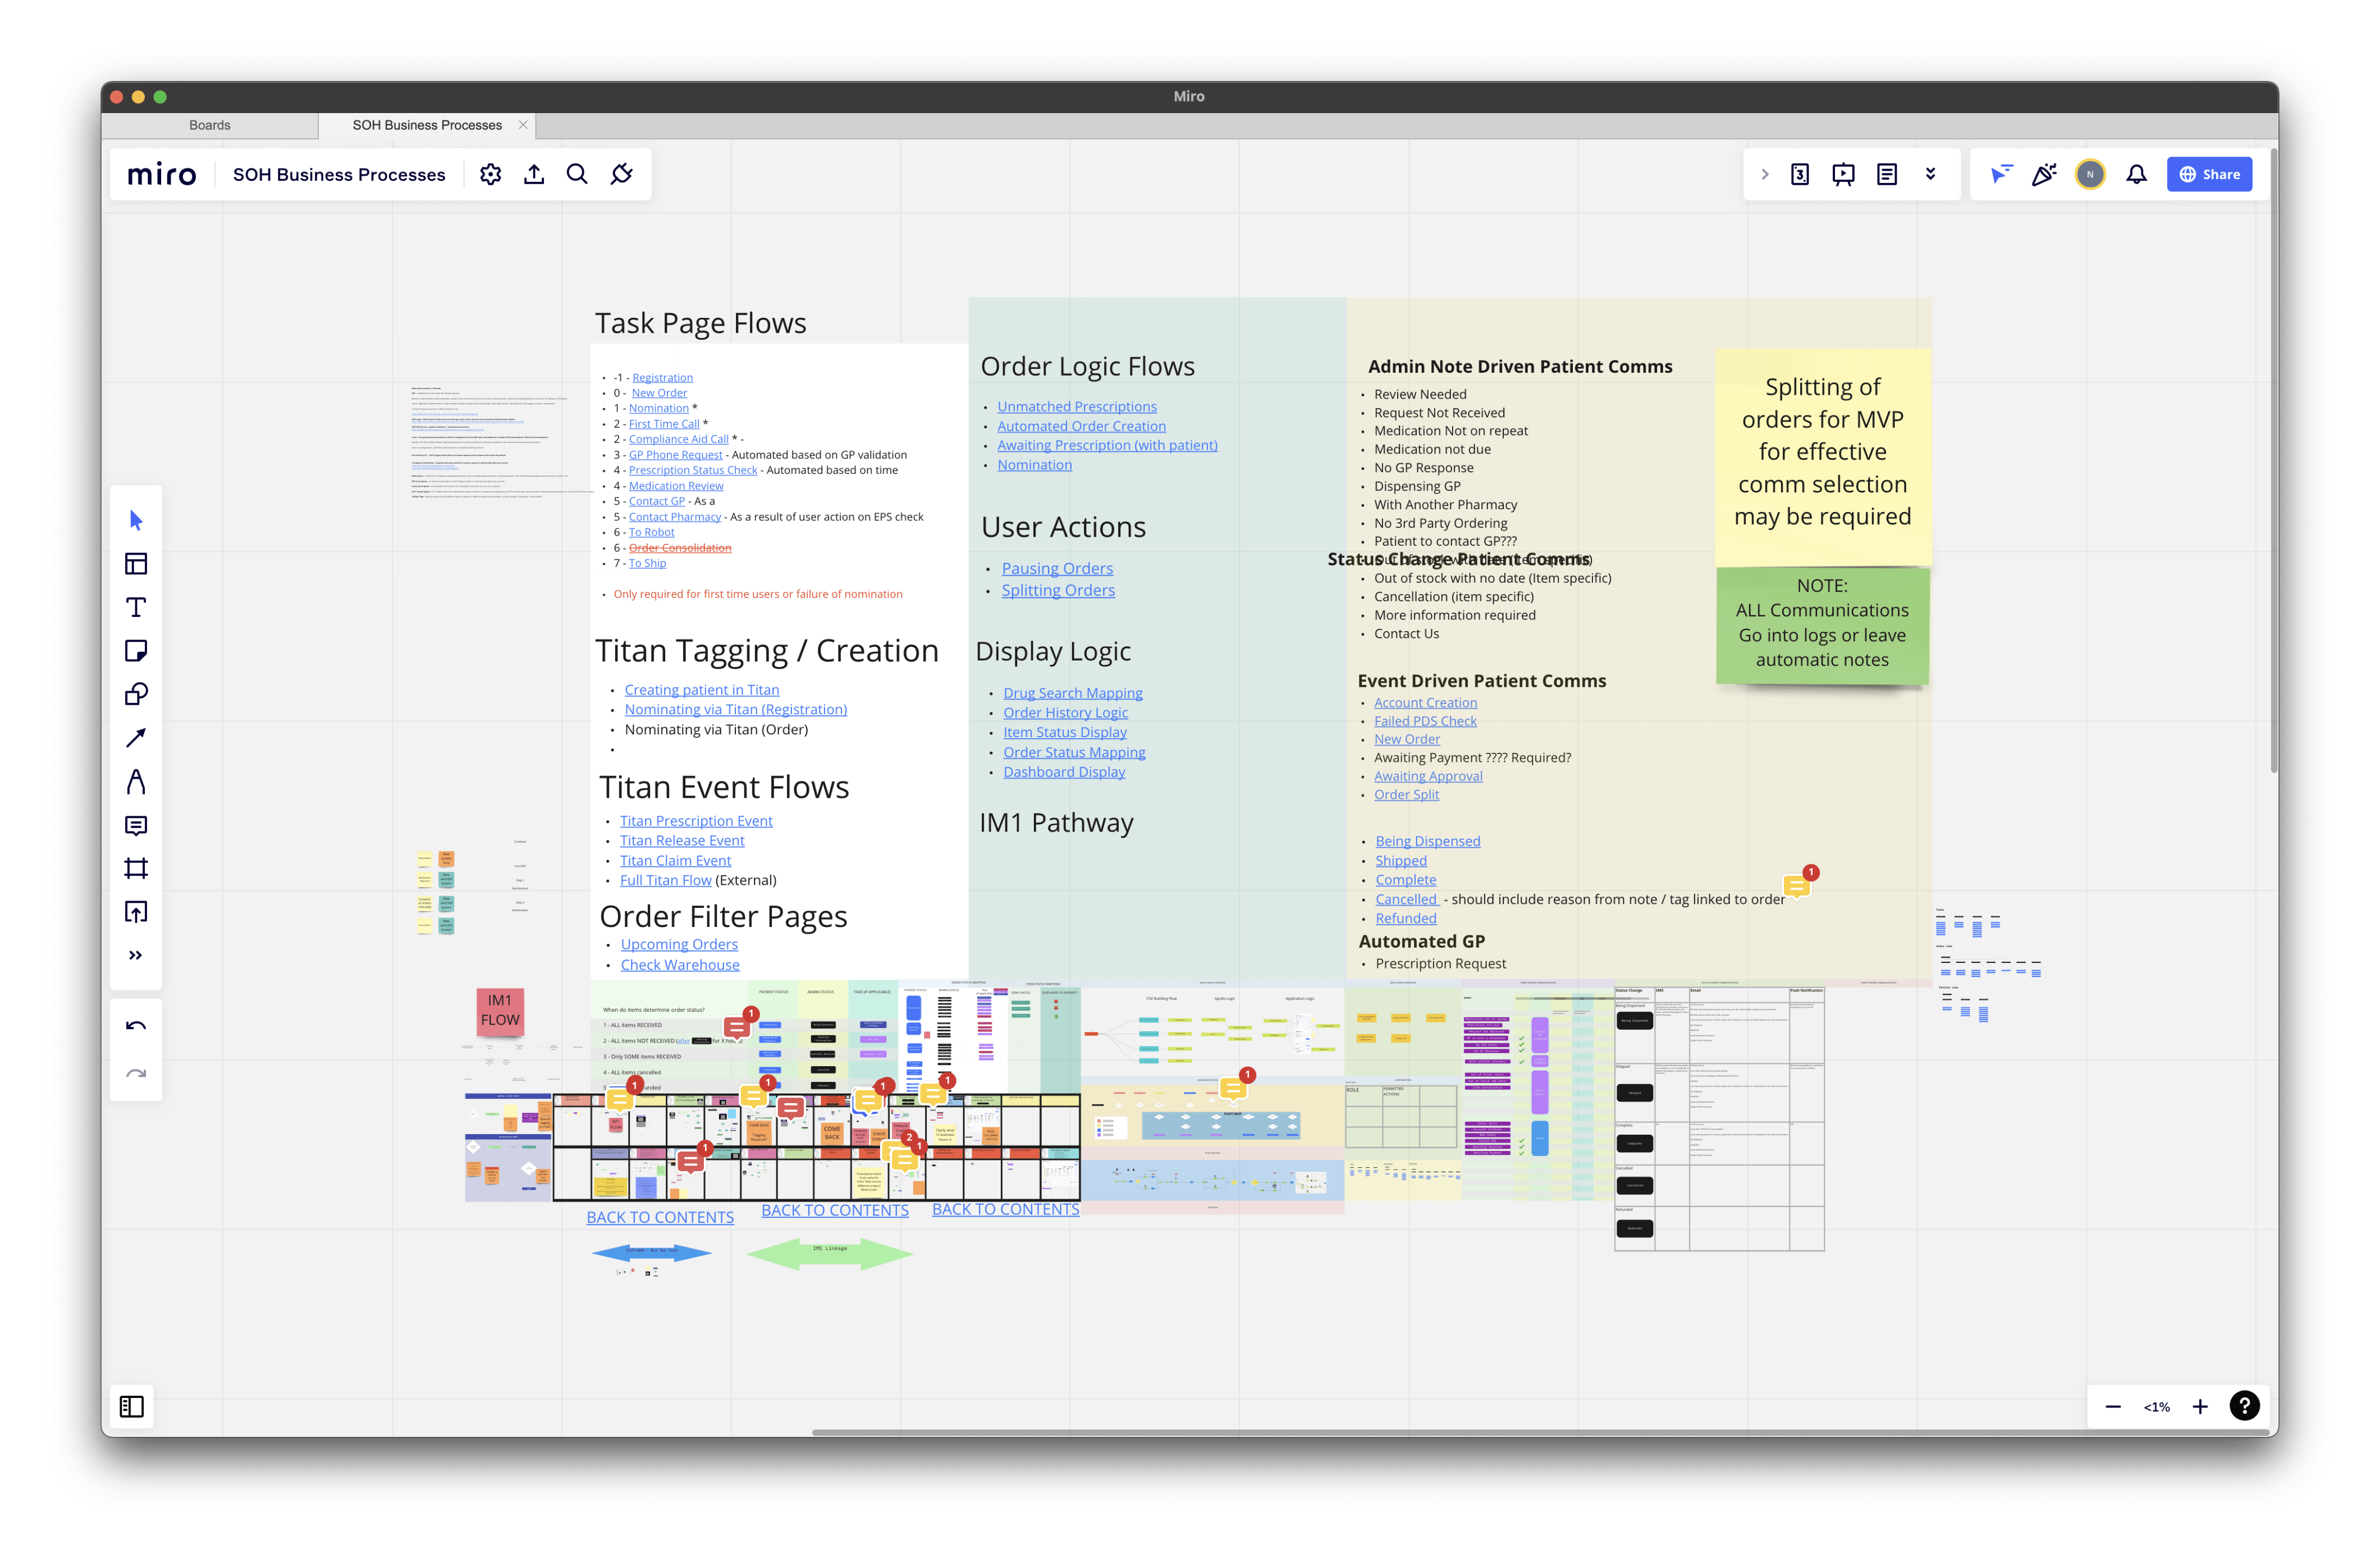
Task: Select the Sticky note tool
Action: pos(136,651)
